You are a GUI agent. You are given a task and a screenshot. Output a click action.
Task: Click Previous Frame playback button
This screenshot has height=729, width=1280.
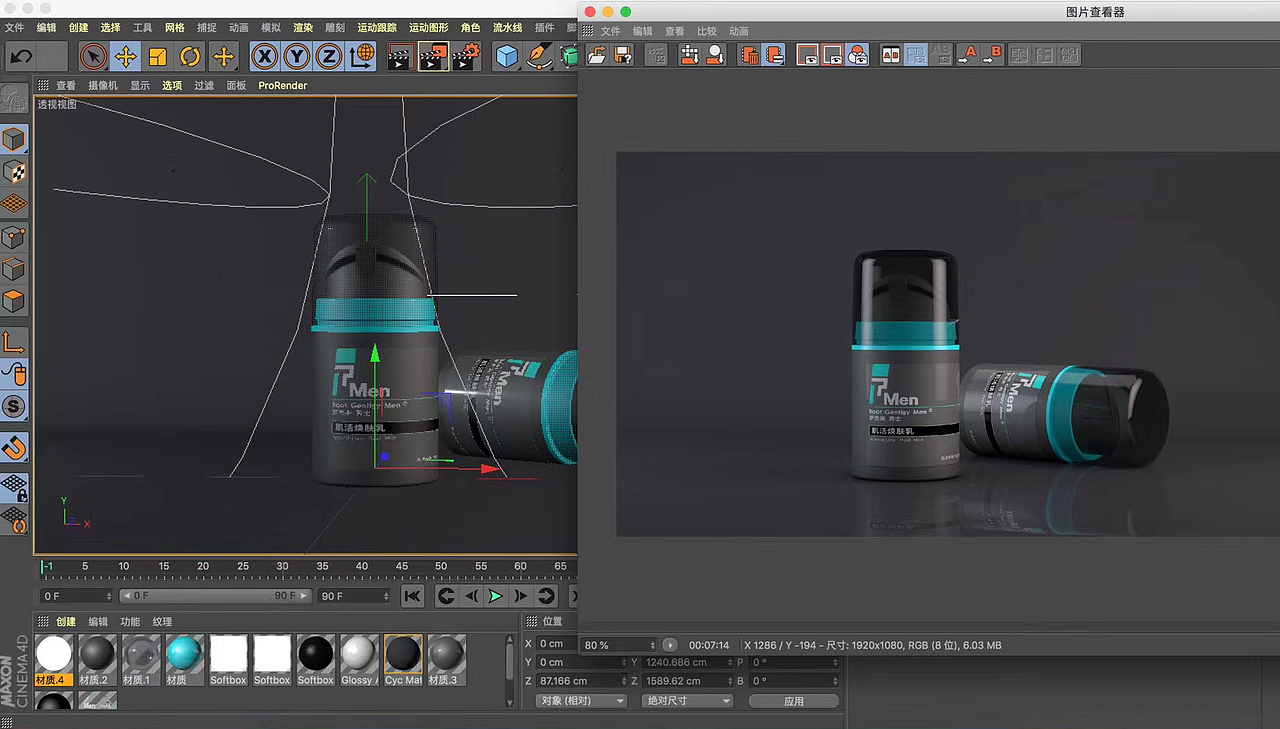pyautogui.click(x=471, y=596)
